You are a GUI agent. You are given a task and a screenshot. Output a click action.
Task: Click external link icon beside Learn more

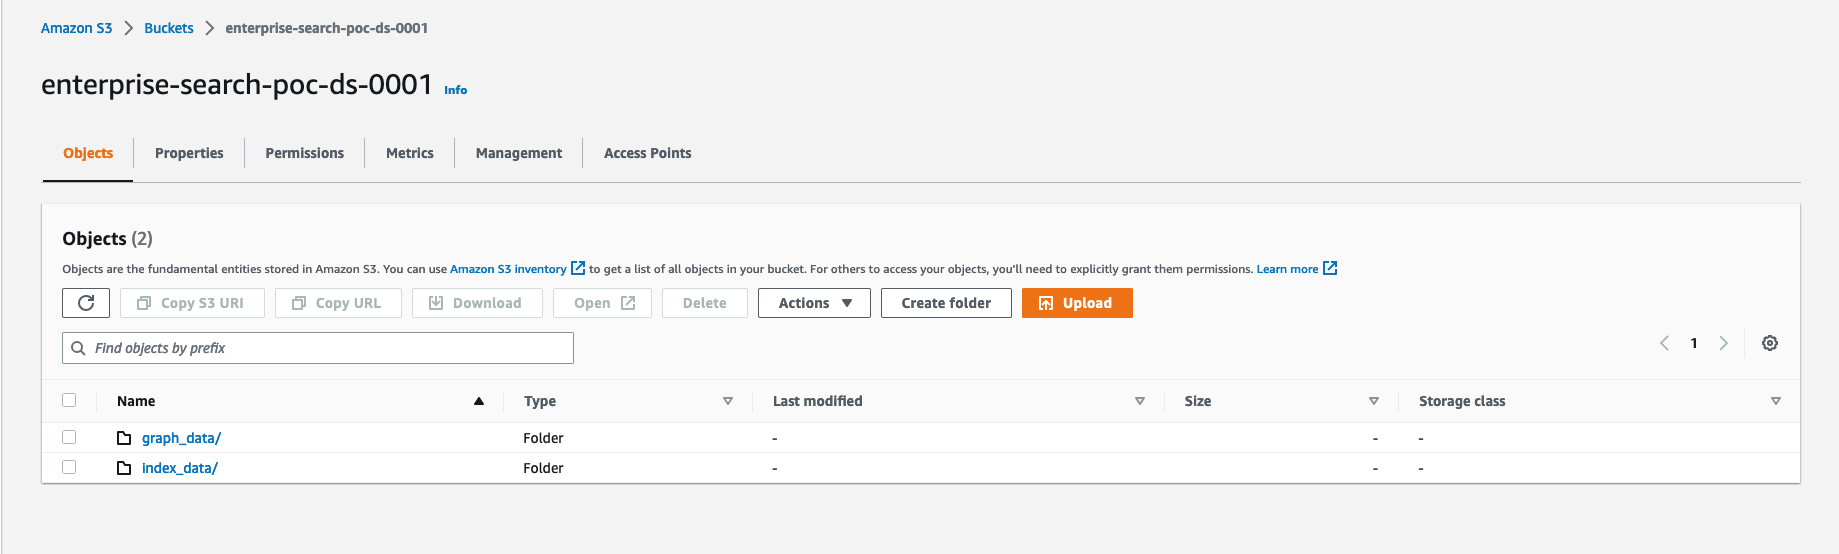1330,268
